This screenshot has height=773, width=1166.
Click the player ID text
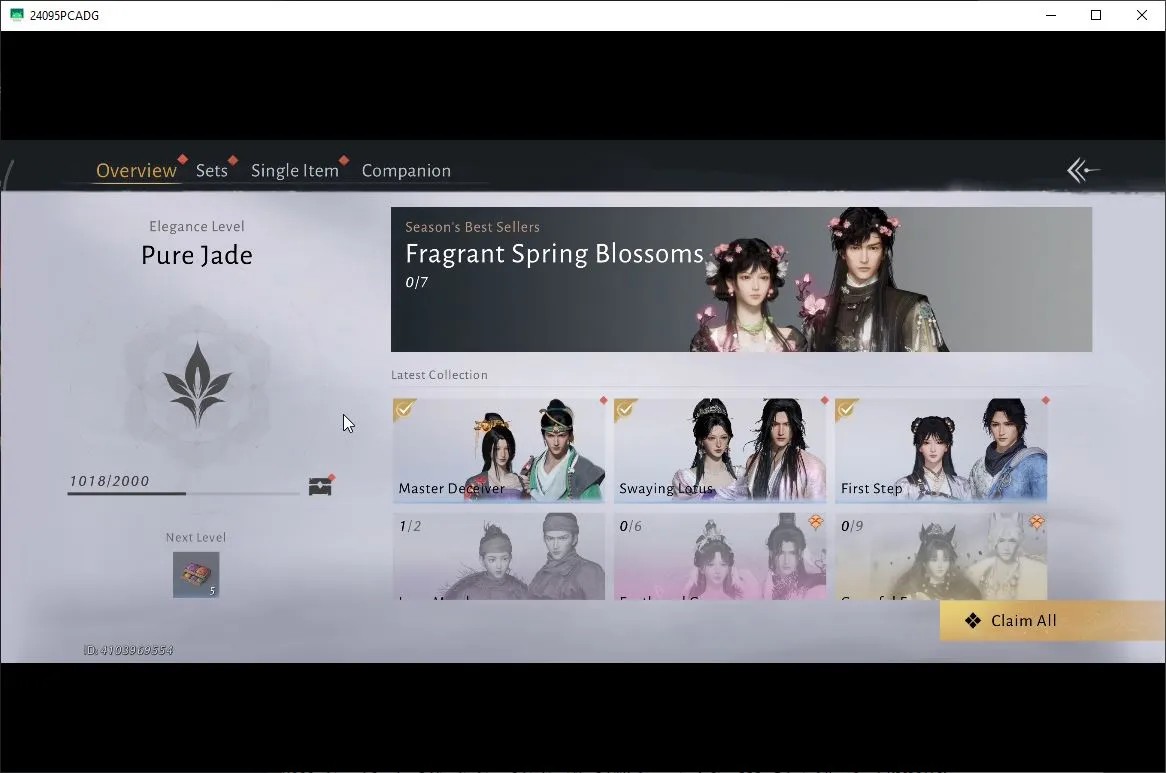point(129,650)
